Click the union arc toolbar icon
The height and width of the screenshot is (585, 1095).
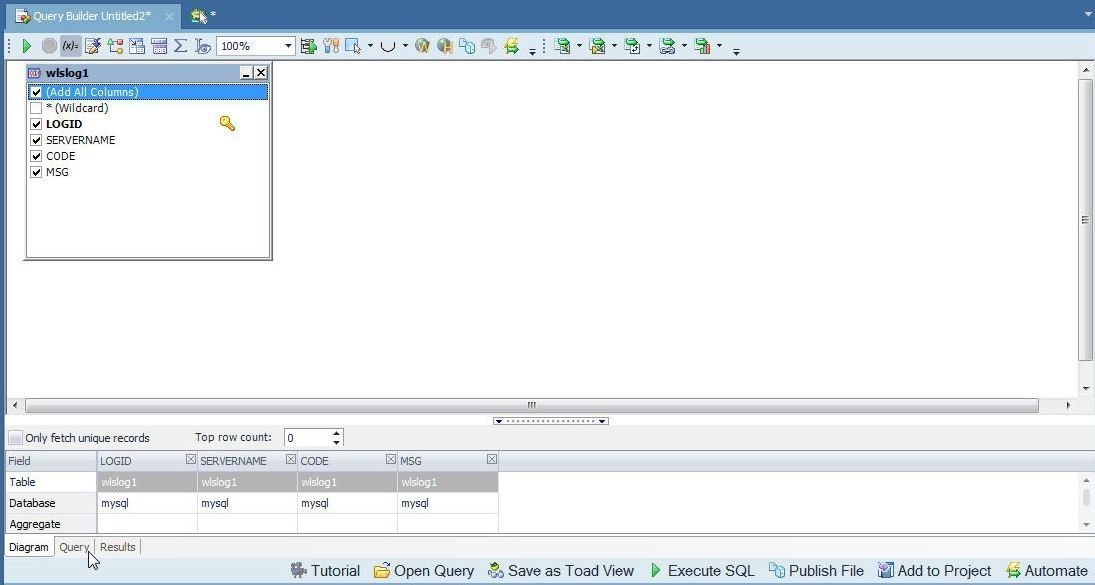pyautogui.click(x=388, y=46)
